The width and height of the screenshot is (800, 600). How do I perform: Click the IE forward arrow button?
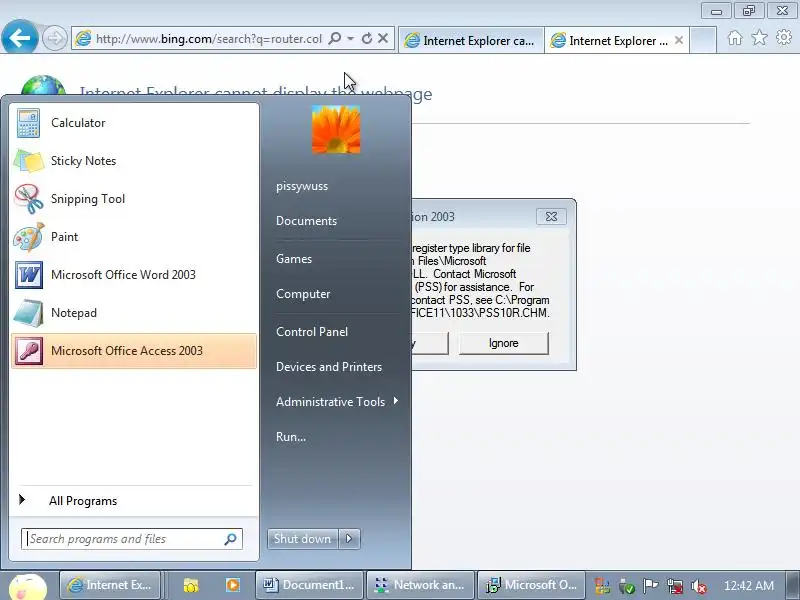click(54, 38)
